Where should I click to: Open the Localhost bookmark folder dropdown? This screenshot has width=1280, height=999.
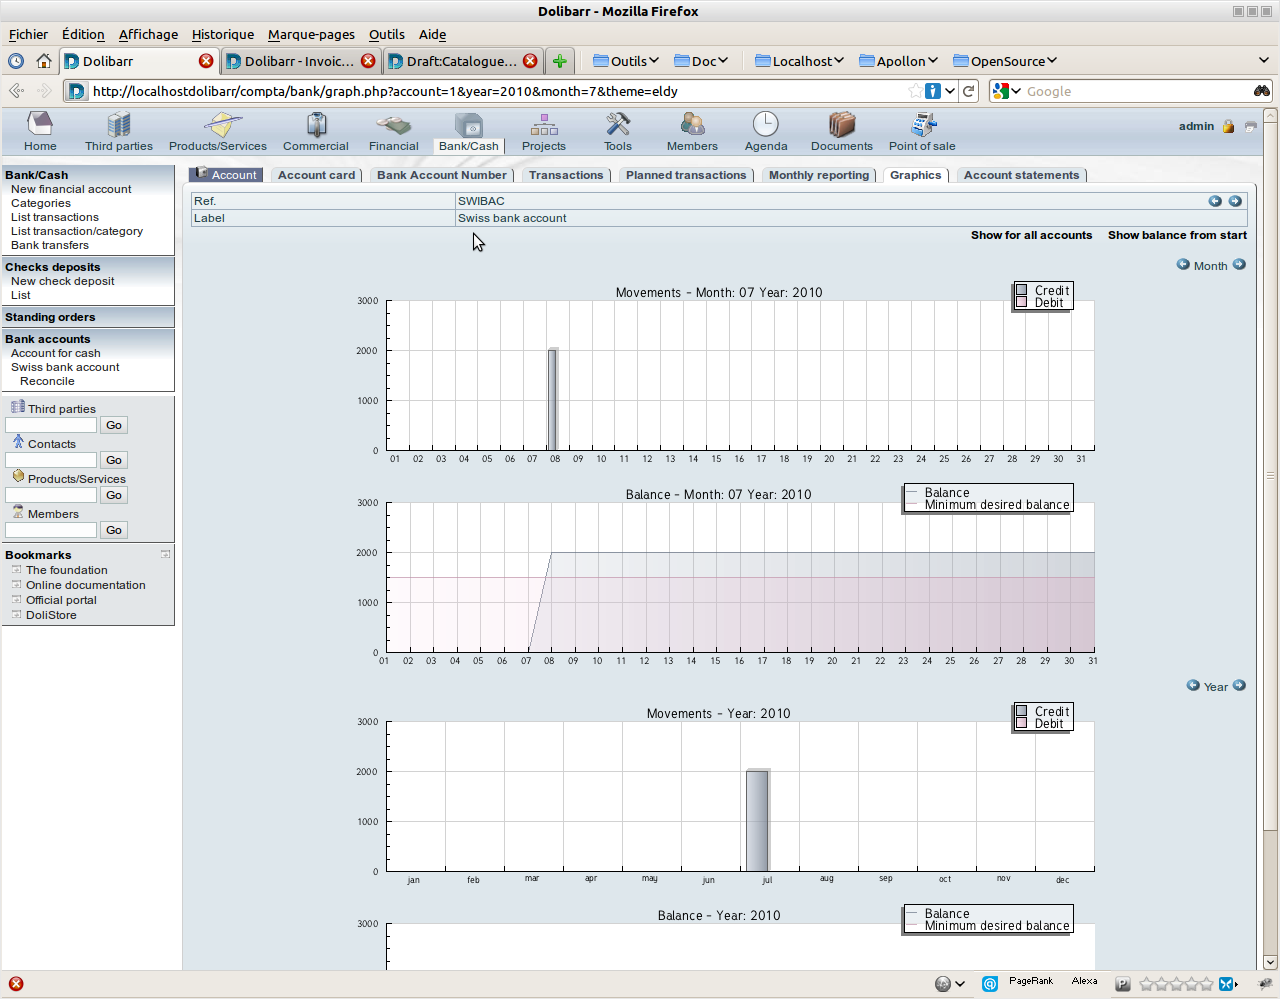[799, 61]
